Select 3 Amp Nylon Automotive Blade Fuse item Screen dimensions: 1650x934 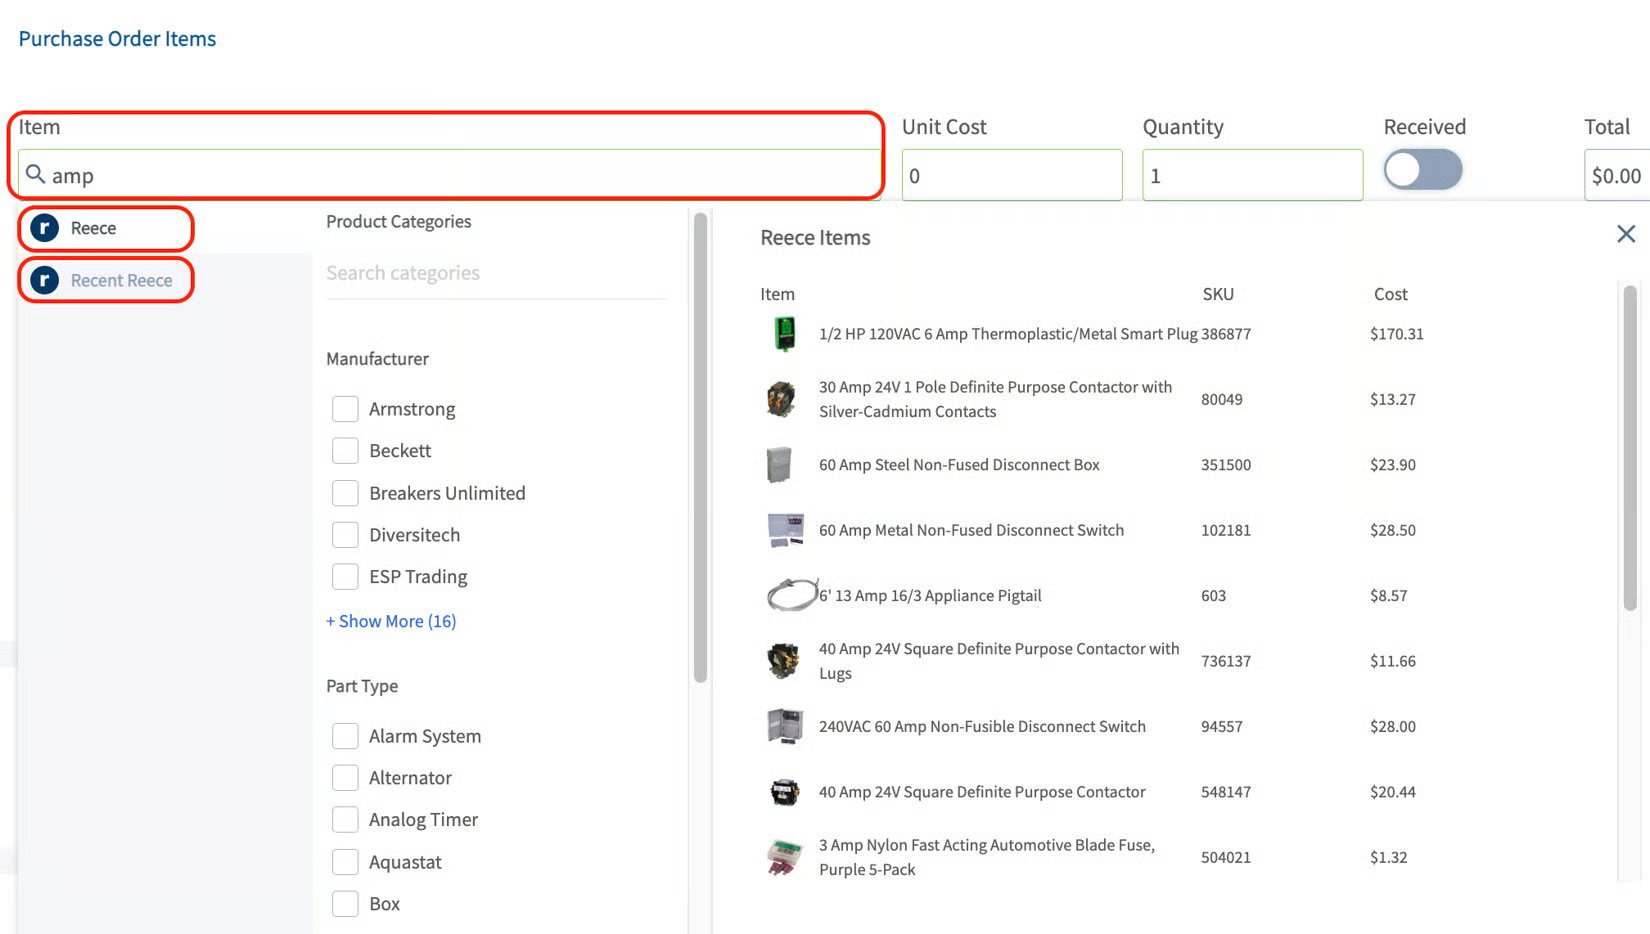tap(987, 857)
